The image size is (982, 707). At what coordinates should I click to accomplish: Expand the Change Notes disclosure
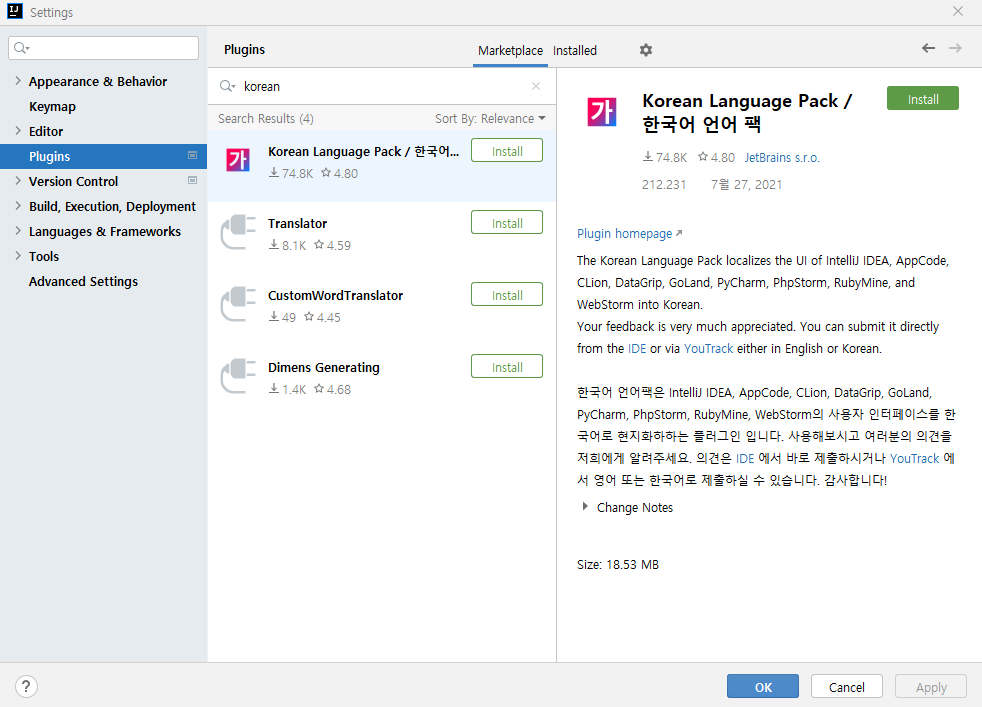(x=585, y=507)
